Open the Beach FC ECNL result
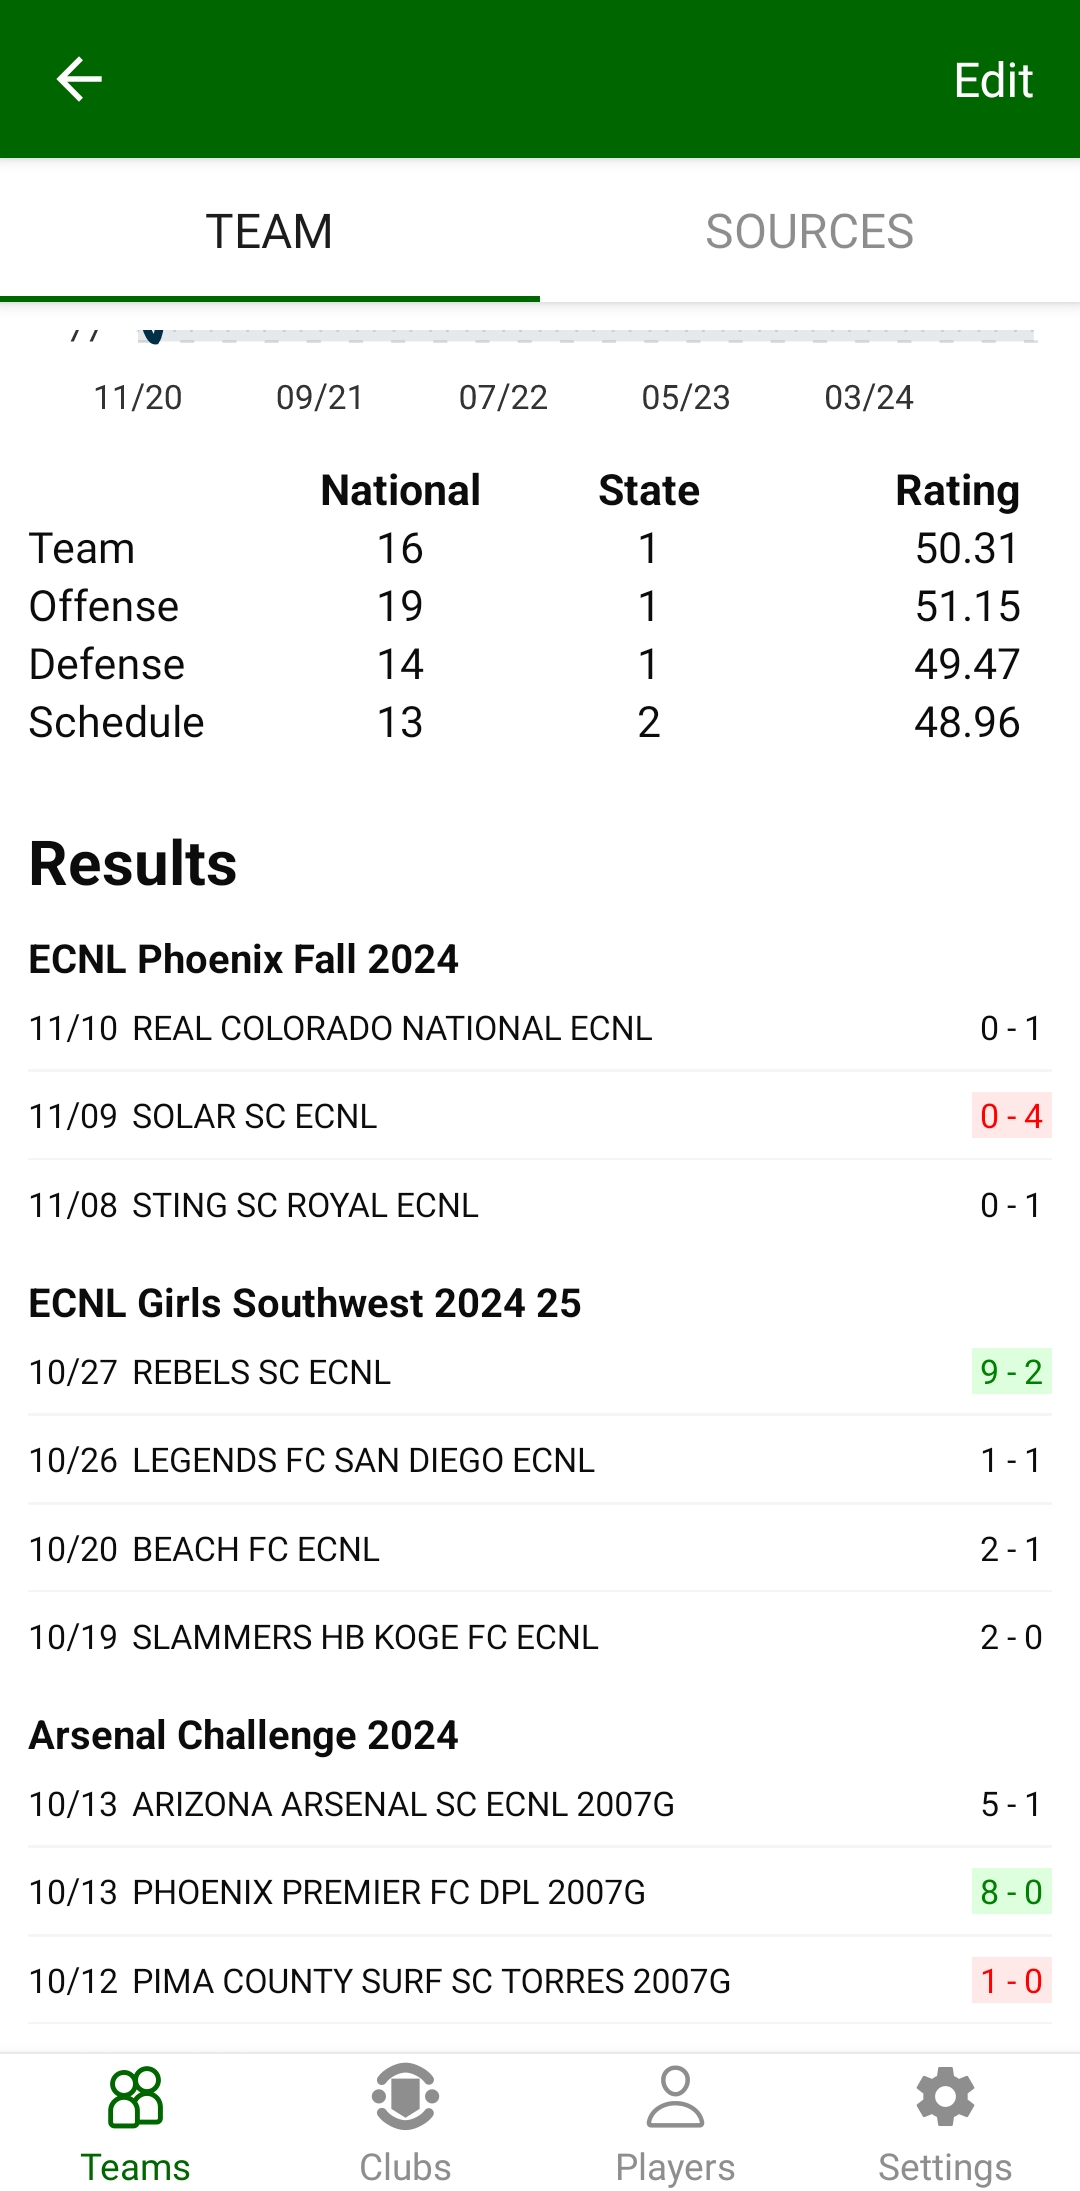The height and width of the screenshot is (2191, 1080). (x=255, y=1549)
